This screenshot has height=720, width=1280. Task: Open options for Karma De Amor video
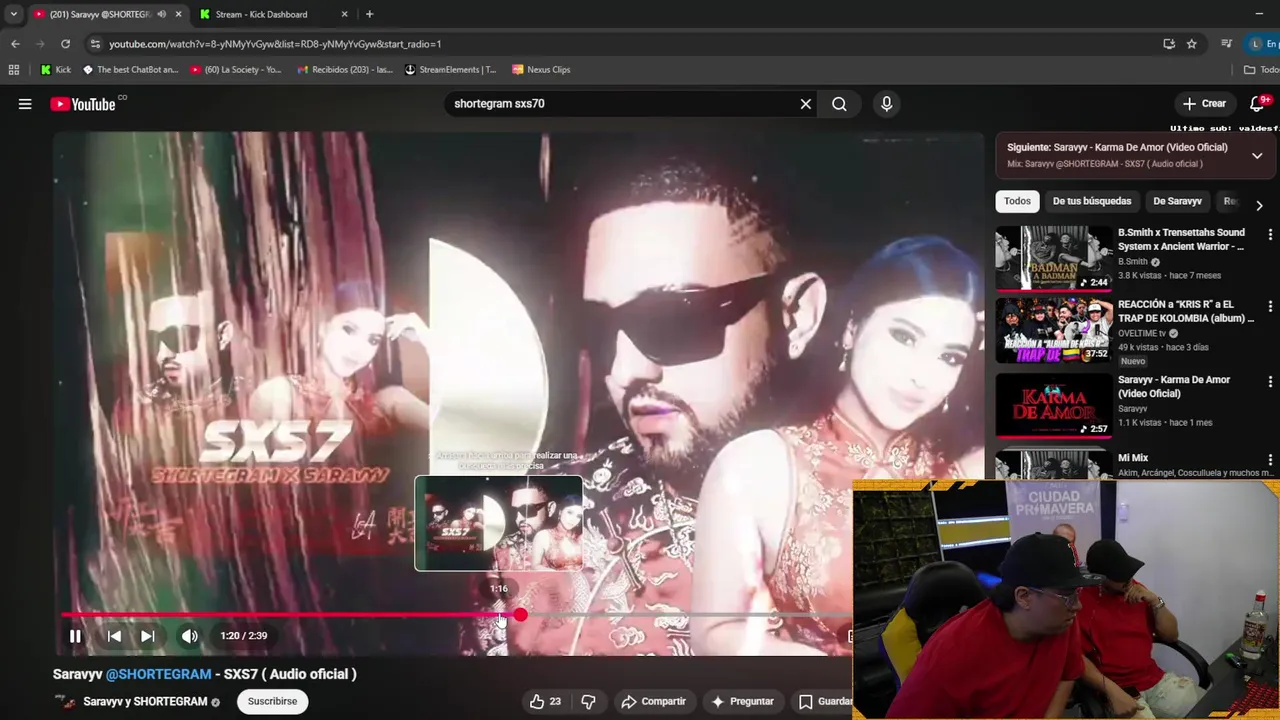coord(1270,382)
